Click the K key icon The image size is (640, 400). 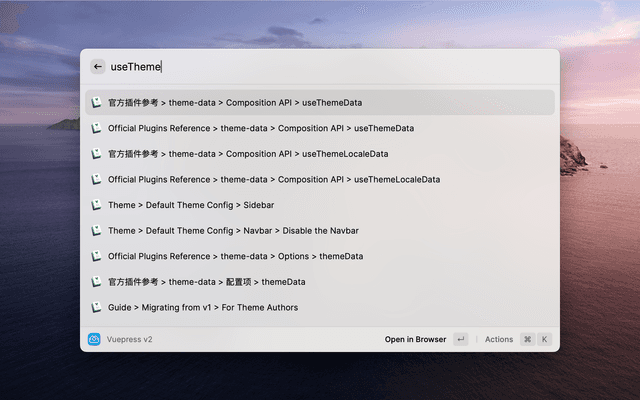click(545, 339)
